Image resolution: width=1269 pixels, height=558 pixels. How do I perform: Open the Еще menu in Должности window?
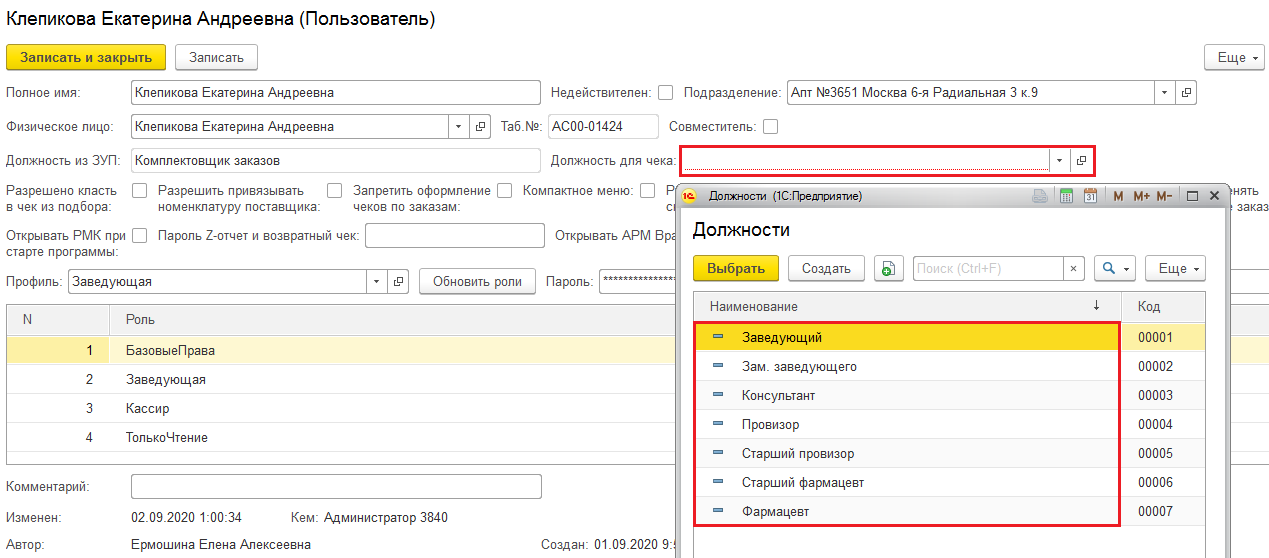(x=1174, y=268)
